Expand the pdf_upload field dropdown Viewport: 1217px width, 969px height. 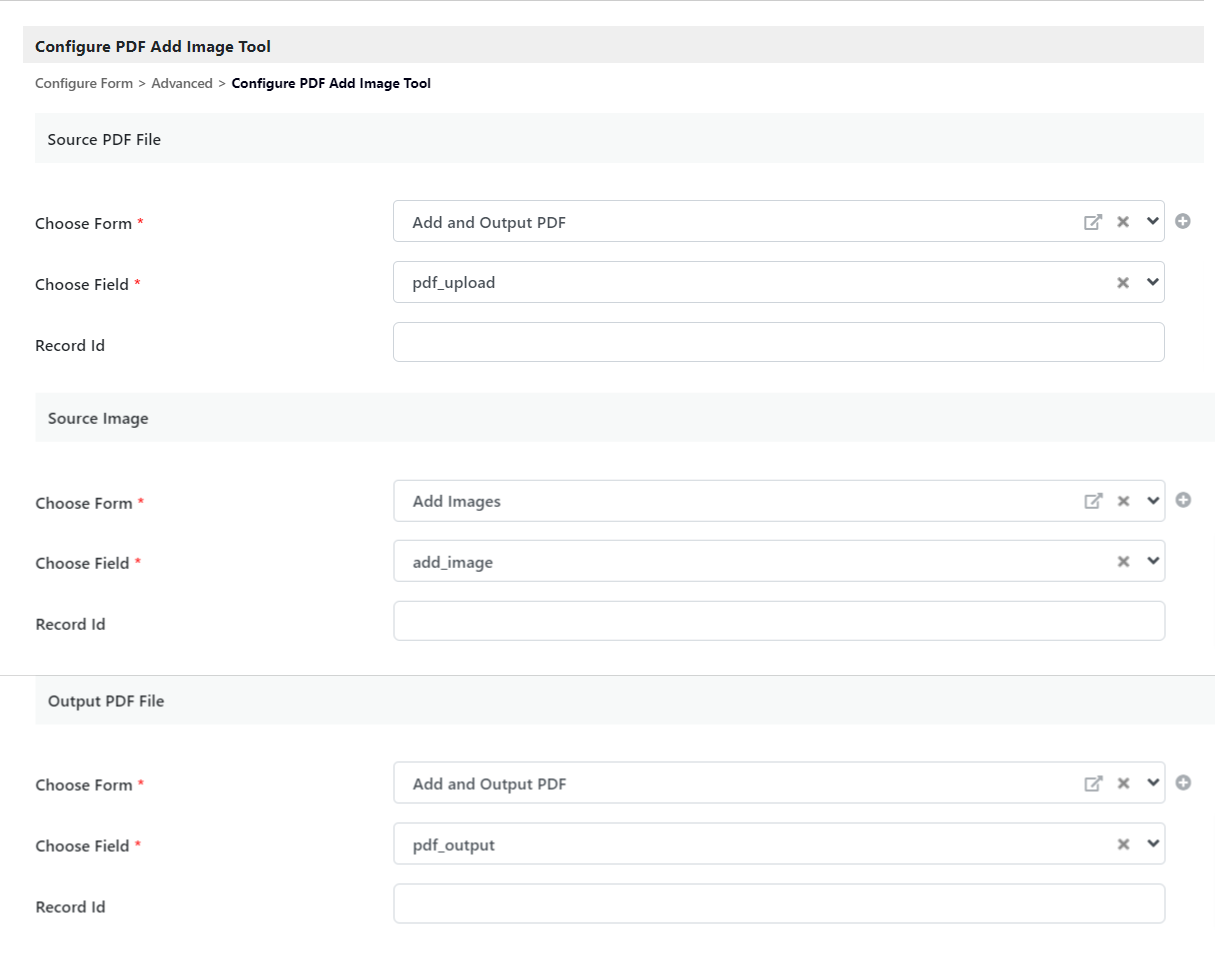[x=1153, y=282]
